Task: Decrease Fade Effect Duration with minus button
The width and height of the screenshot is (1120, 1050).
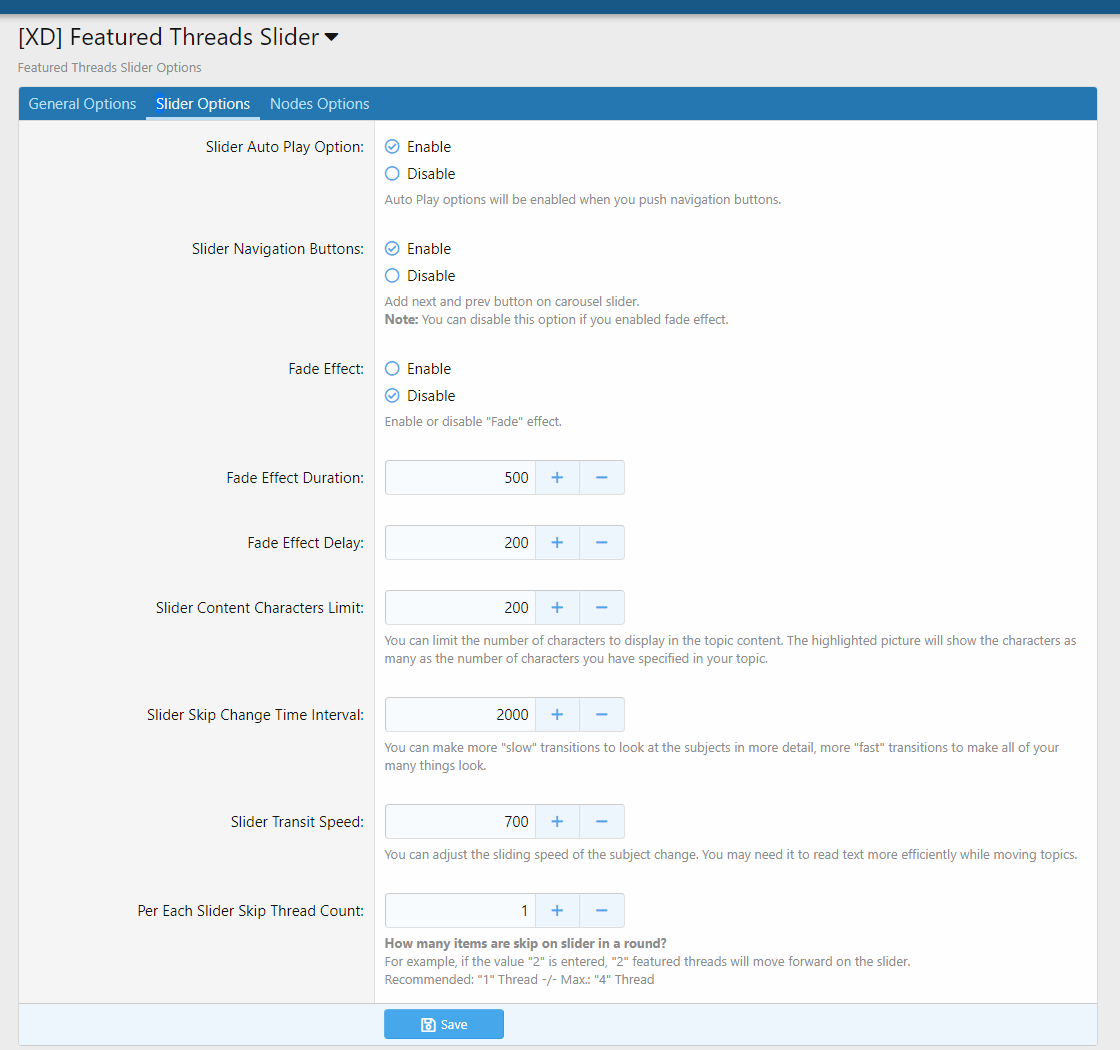Action: pos(602,478)
